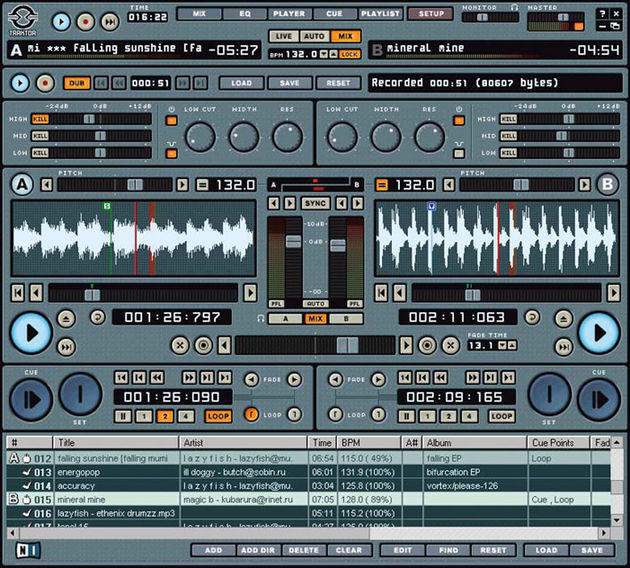Click the master record button in the top bar
The height and width of the screenshot is (568, 630).
(86, 21)
